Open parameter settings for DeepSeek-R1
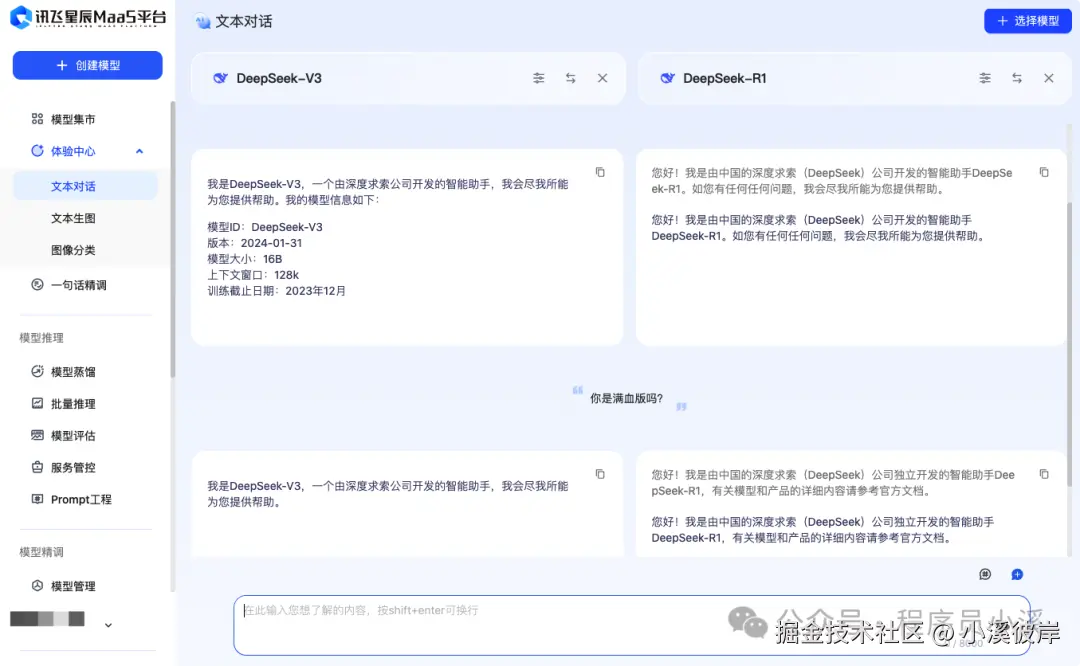The image size is (1080, 666). (x=985, y=78)
